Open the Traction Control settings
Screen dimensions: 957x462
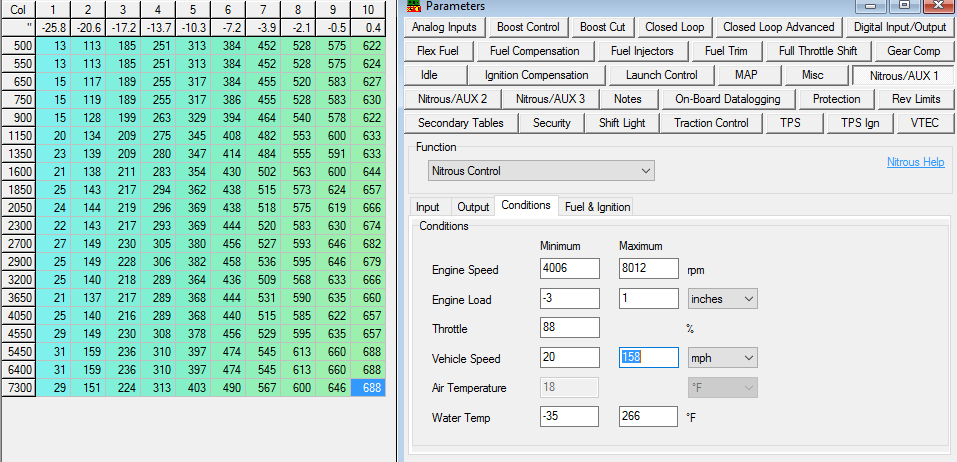[x=711, y=123]
